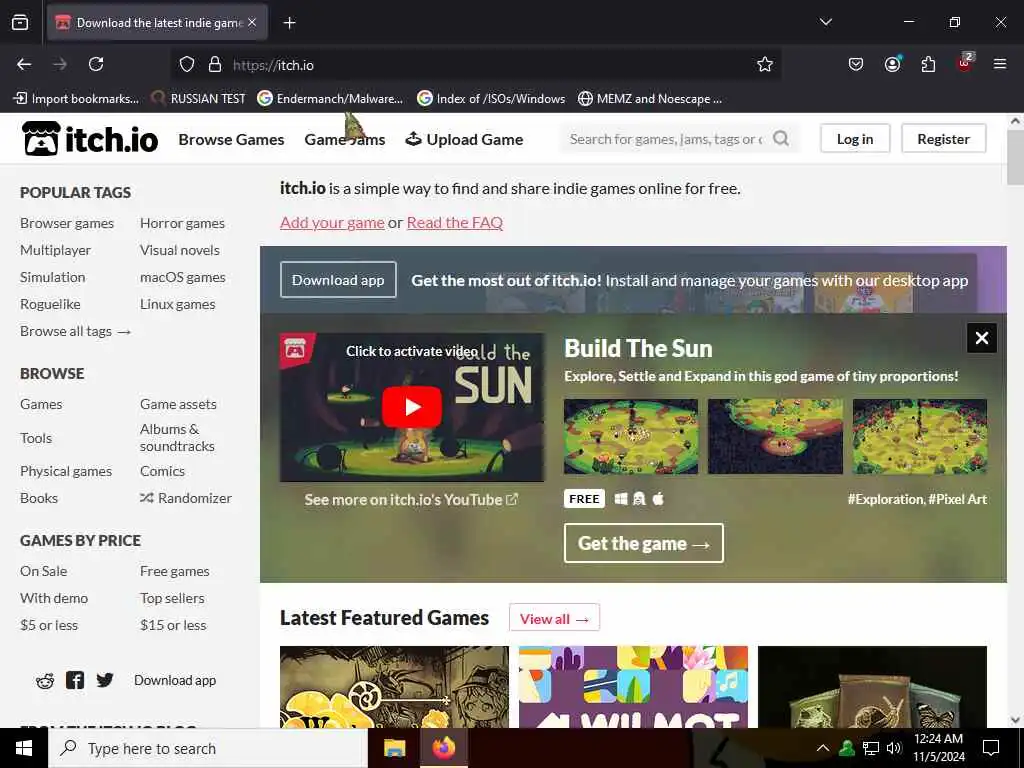Open the Index of /ISOs/Windows bookmark
This screenshot has width=1024, height=768.
click(x=491, y=99)
